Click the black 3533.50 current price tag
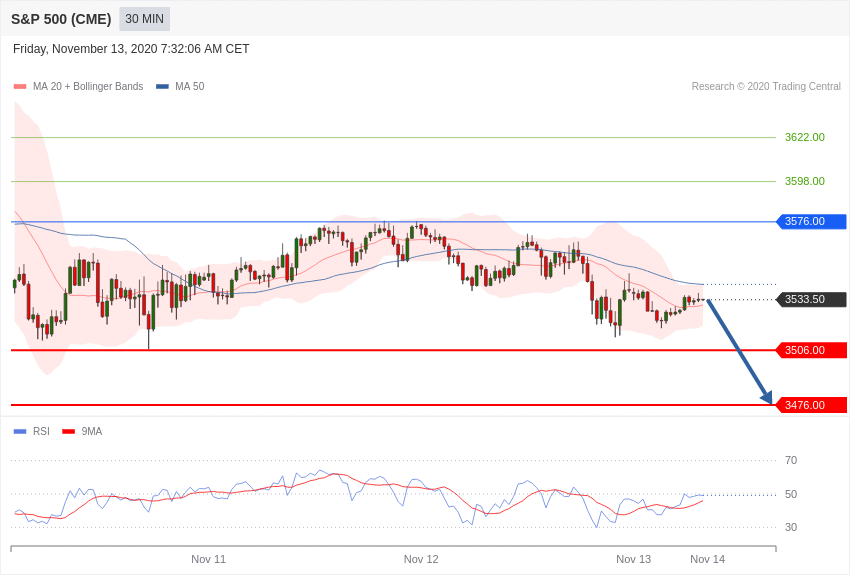The image size is (850, 576). [x=811, y=299]
